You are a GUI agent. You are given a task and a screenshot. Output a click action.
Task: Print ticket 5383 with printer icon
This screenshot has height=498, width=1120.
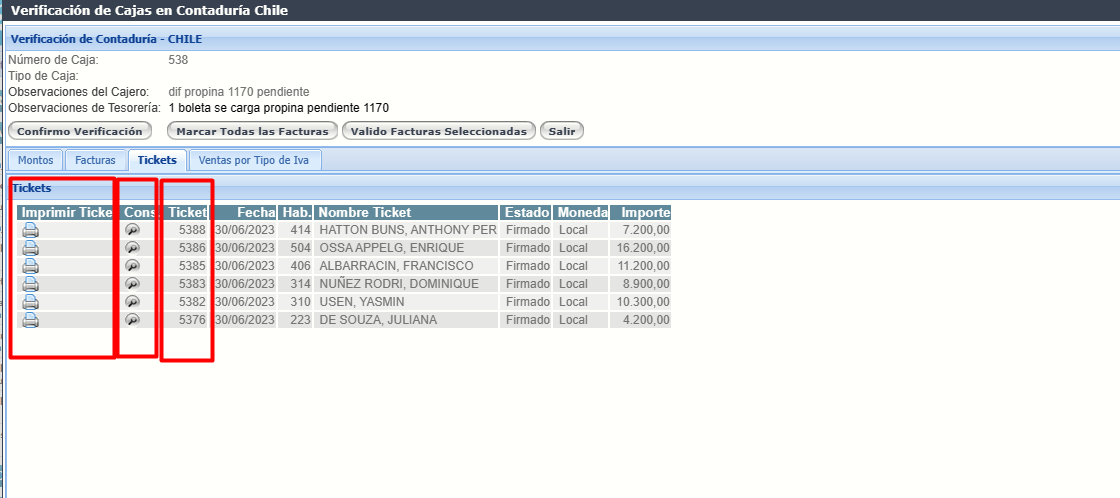pyautogui.click(x=30, y=284)
